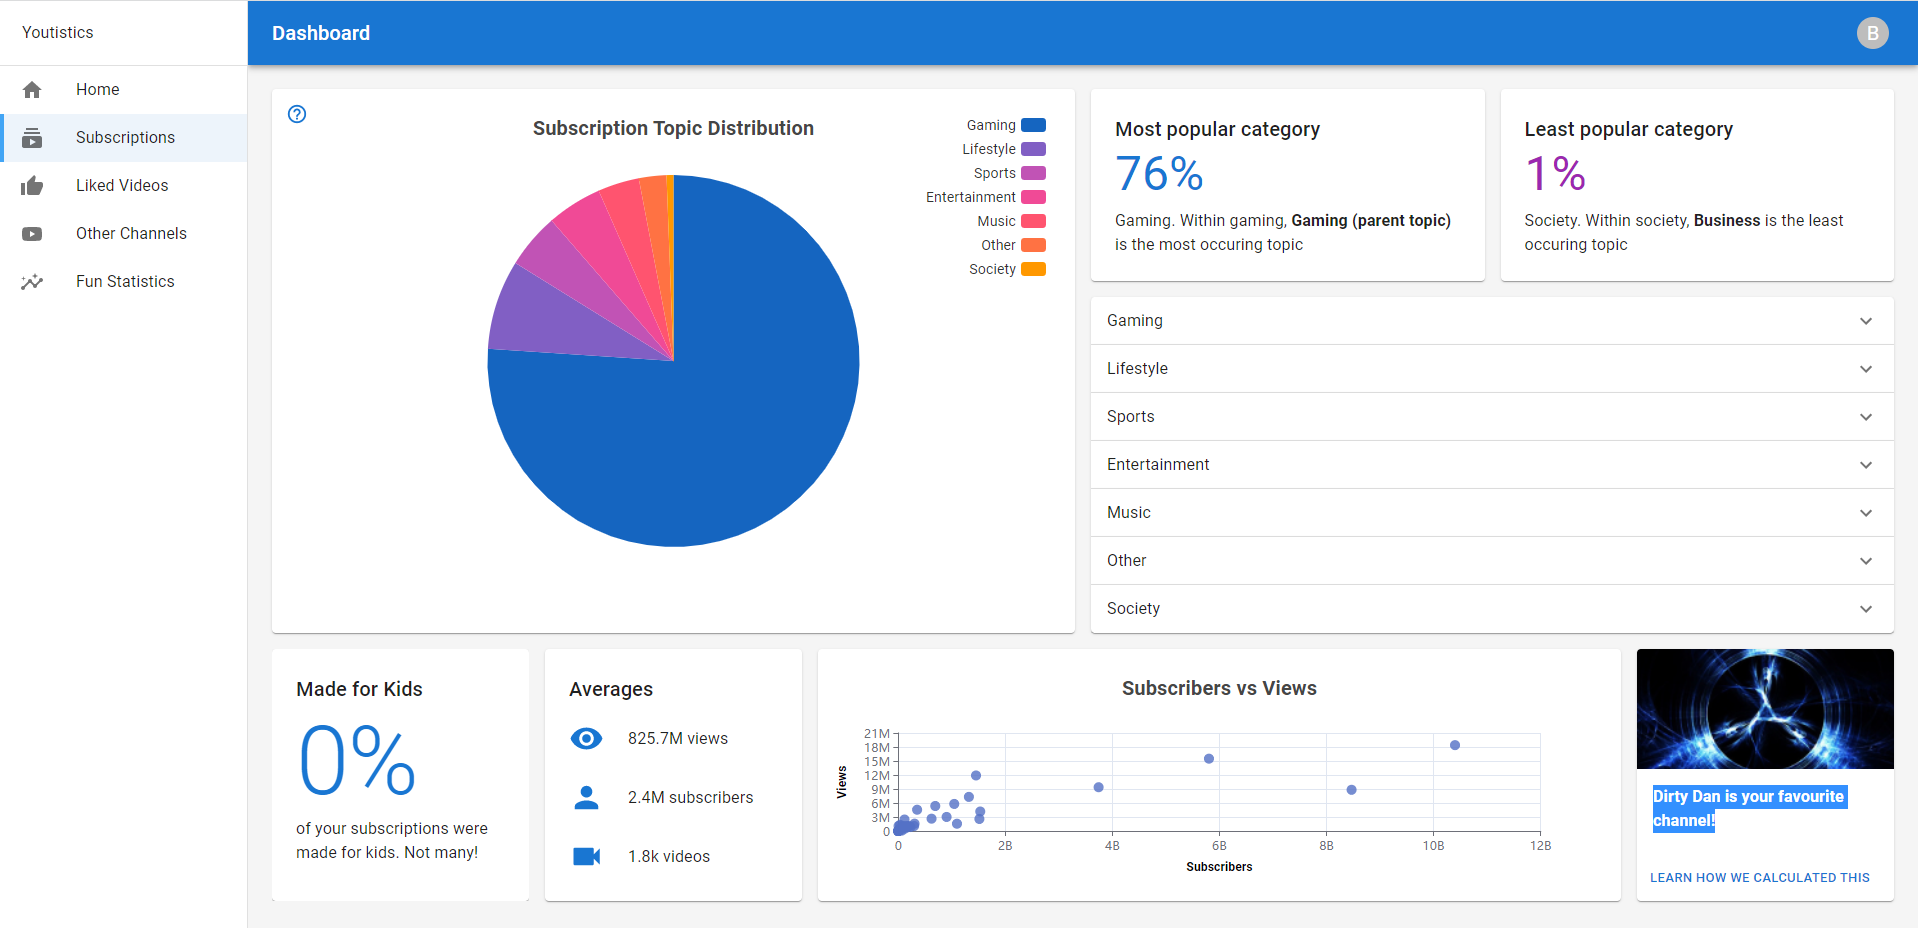1918x928 pixels.
Task: Click the Subscriptions stack icon
Action: [32, 138]
